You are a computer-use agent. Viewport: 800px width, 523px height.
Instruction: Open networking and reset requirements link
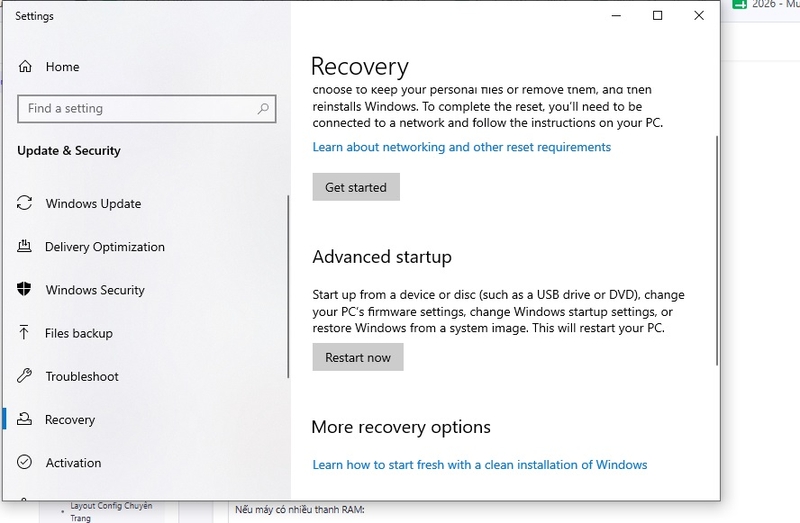click(x=462, y=147)
